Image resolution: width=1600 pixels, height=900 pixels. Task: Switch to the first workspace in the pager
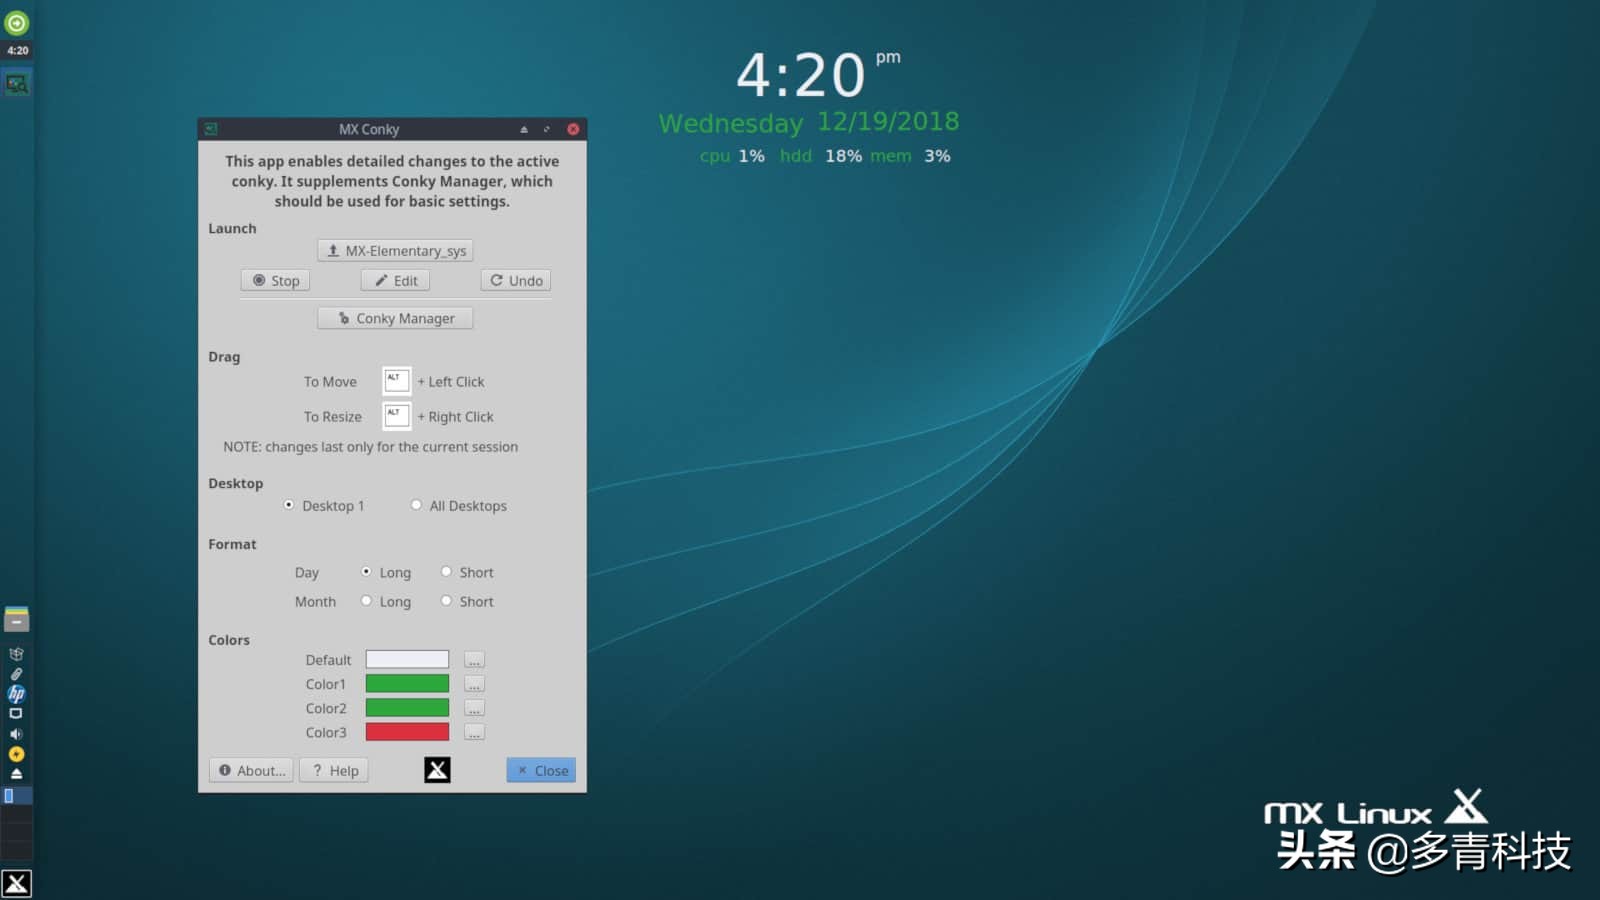(x=17, y=796)
